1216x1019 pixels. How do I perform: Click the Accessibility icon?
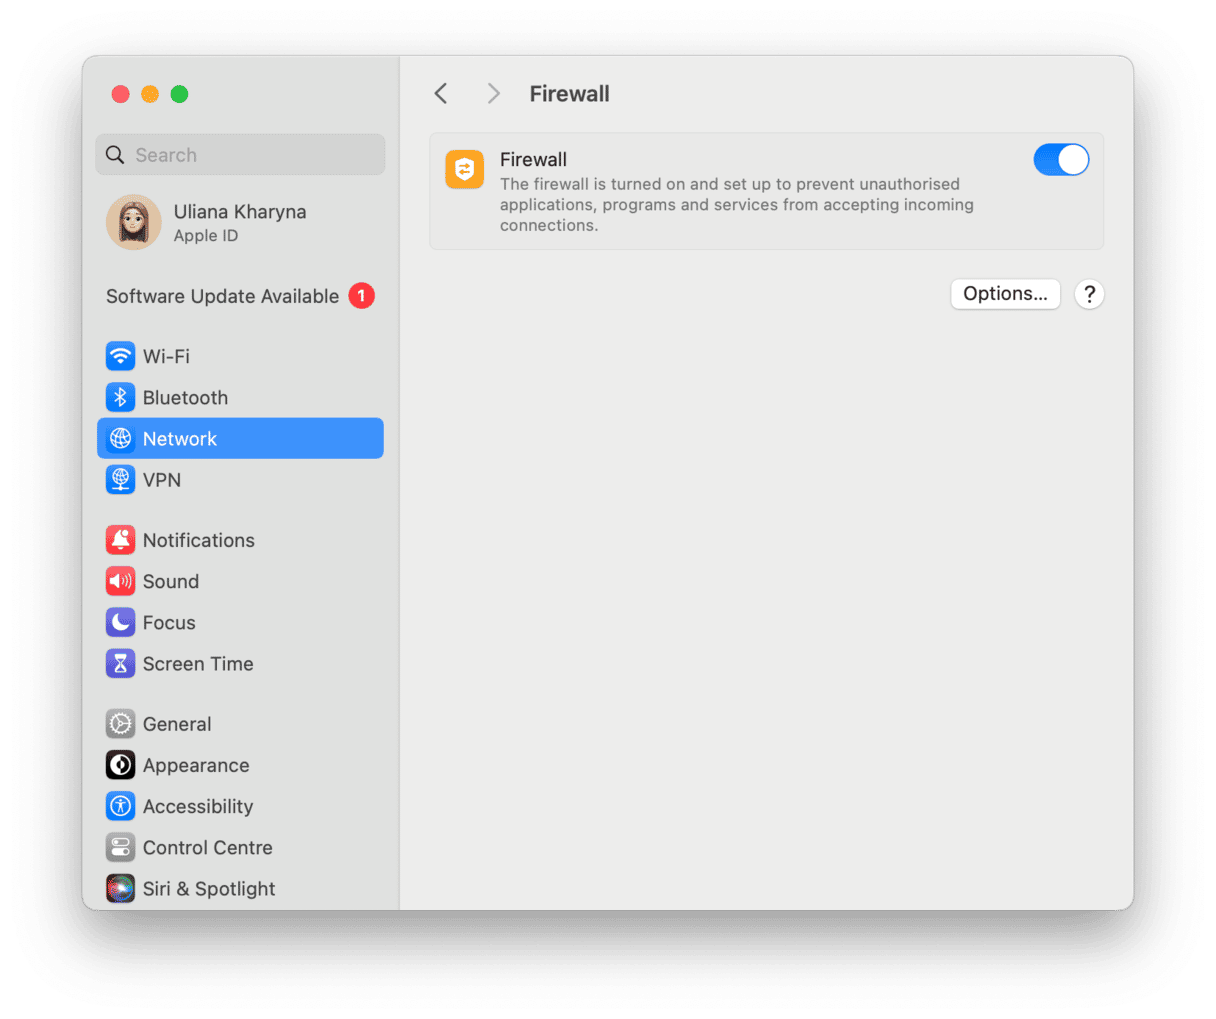pos(120,806)
